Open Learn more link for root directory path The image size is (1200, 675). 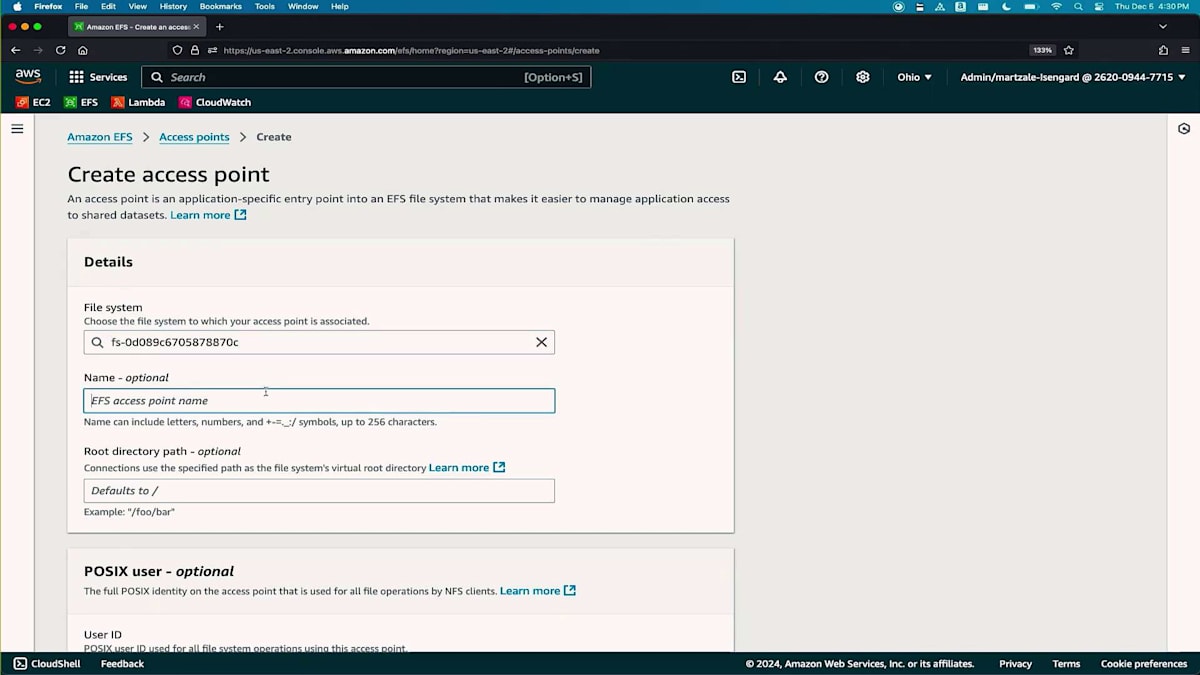tap(467, 468)
